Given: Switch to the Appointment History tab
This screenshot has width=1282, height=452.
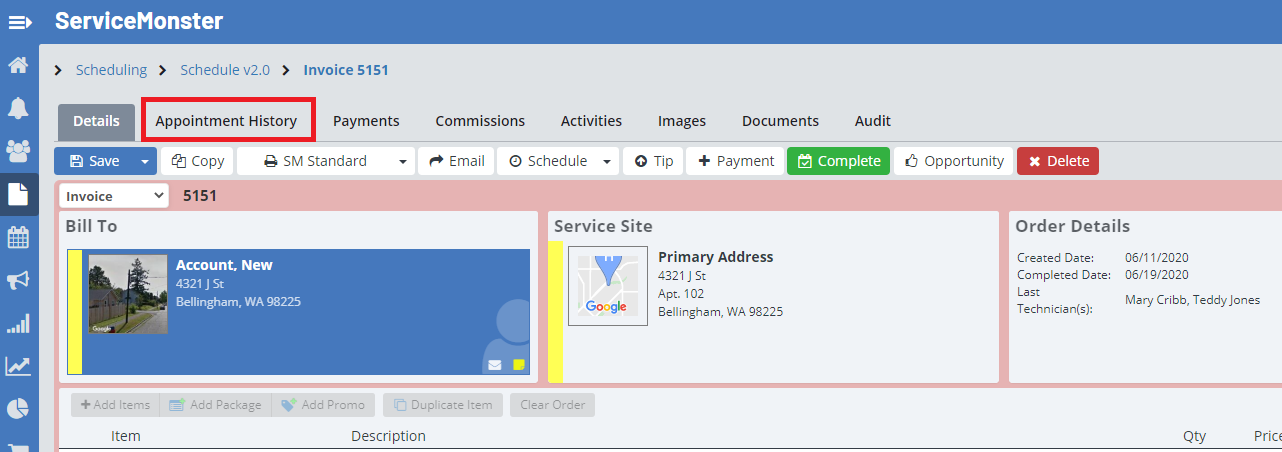Looking at the screenshot, I should [226, 121].
